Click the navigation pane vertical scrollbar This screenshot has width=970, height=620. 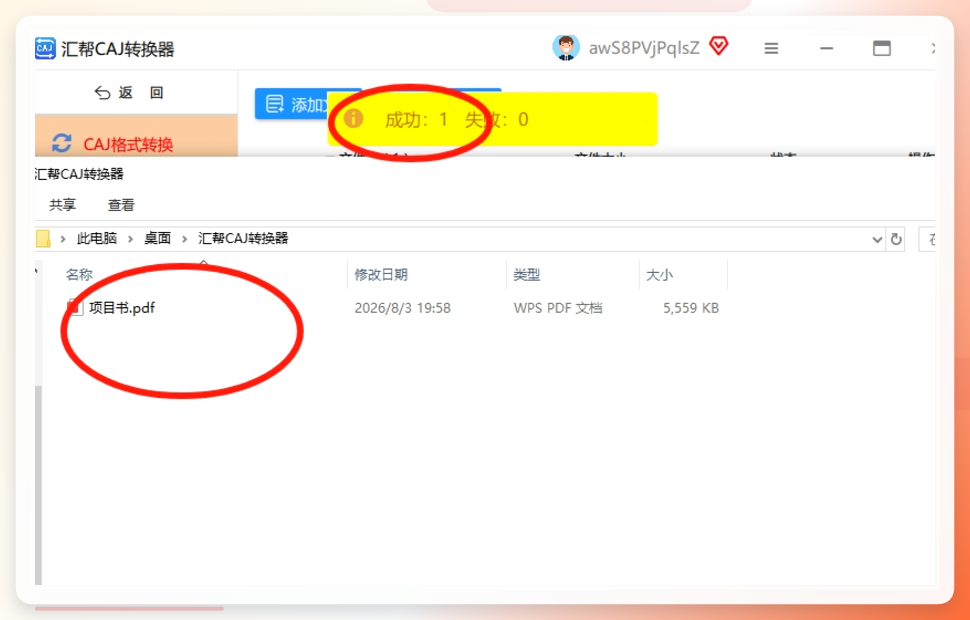point(38,486)
